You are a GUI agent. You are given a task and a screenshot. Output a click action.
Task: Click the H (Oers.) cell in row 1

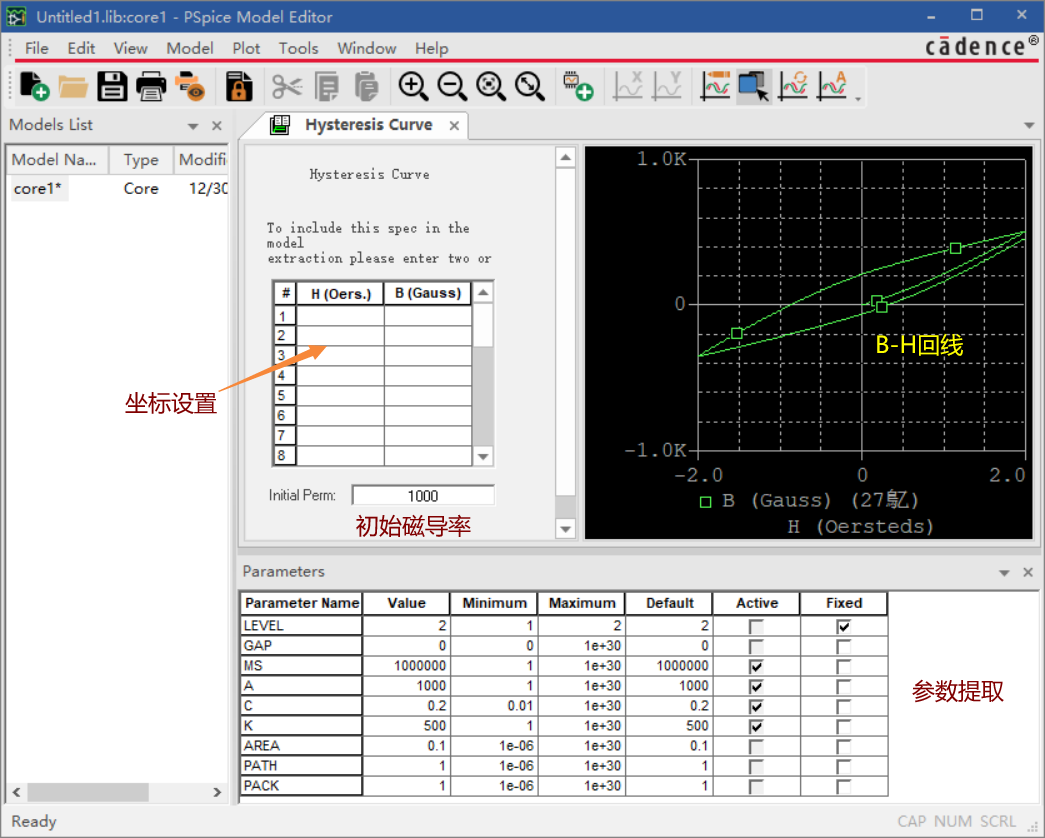341,315
